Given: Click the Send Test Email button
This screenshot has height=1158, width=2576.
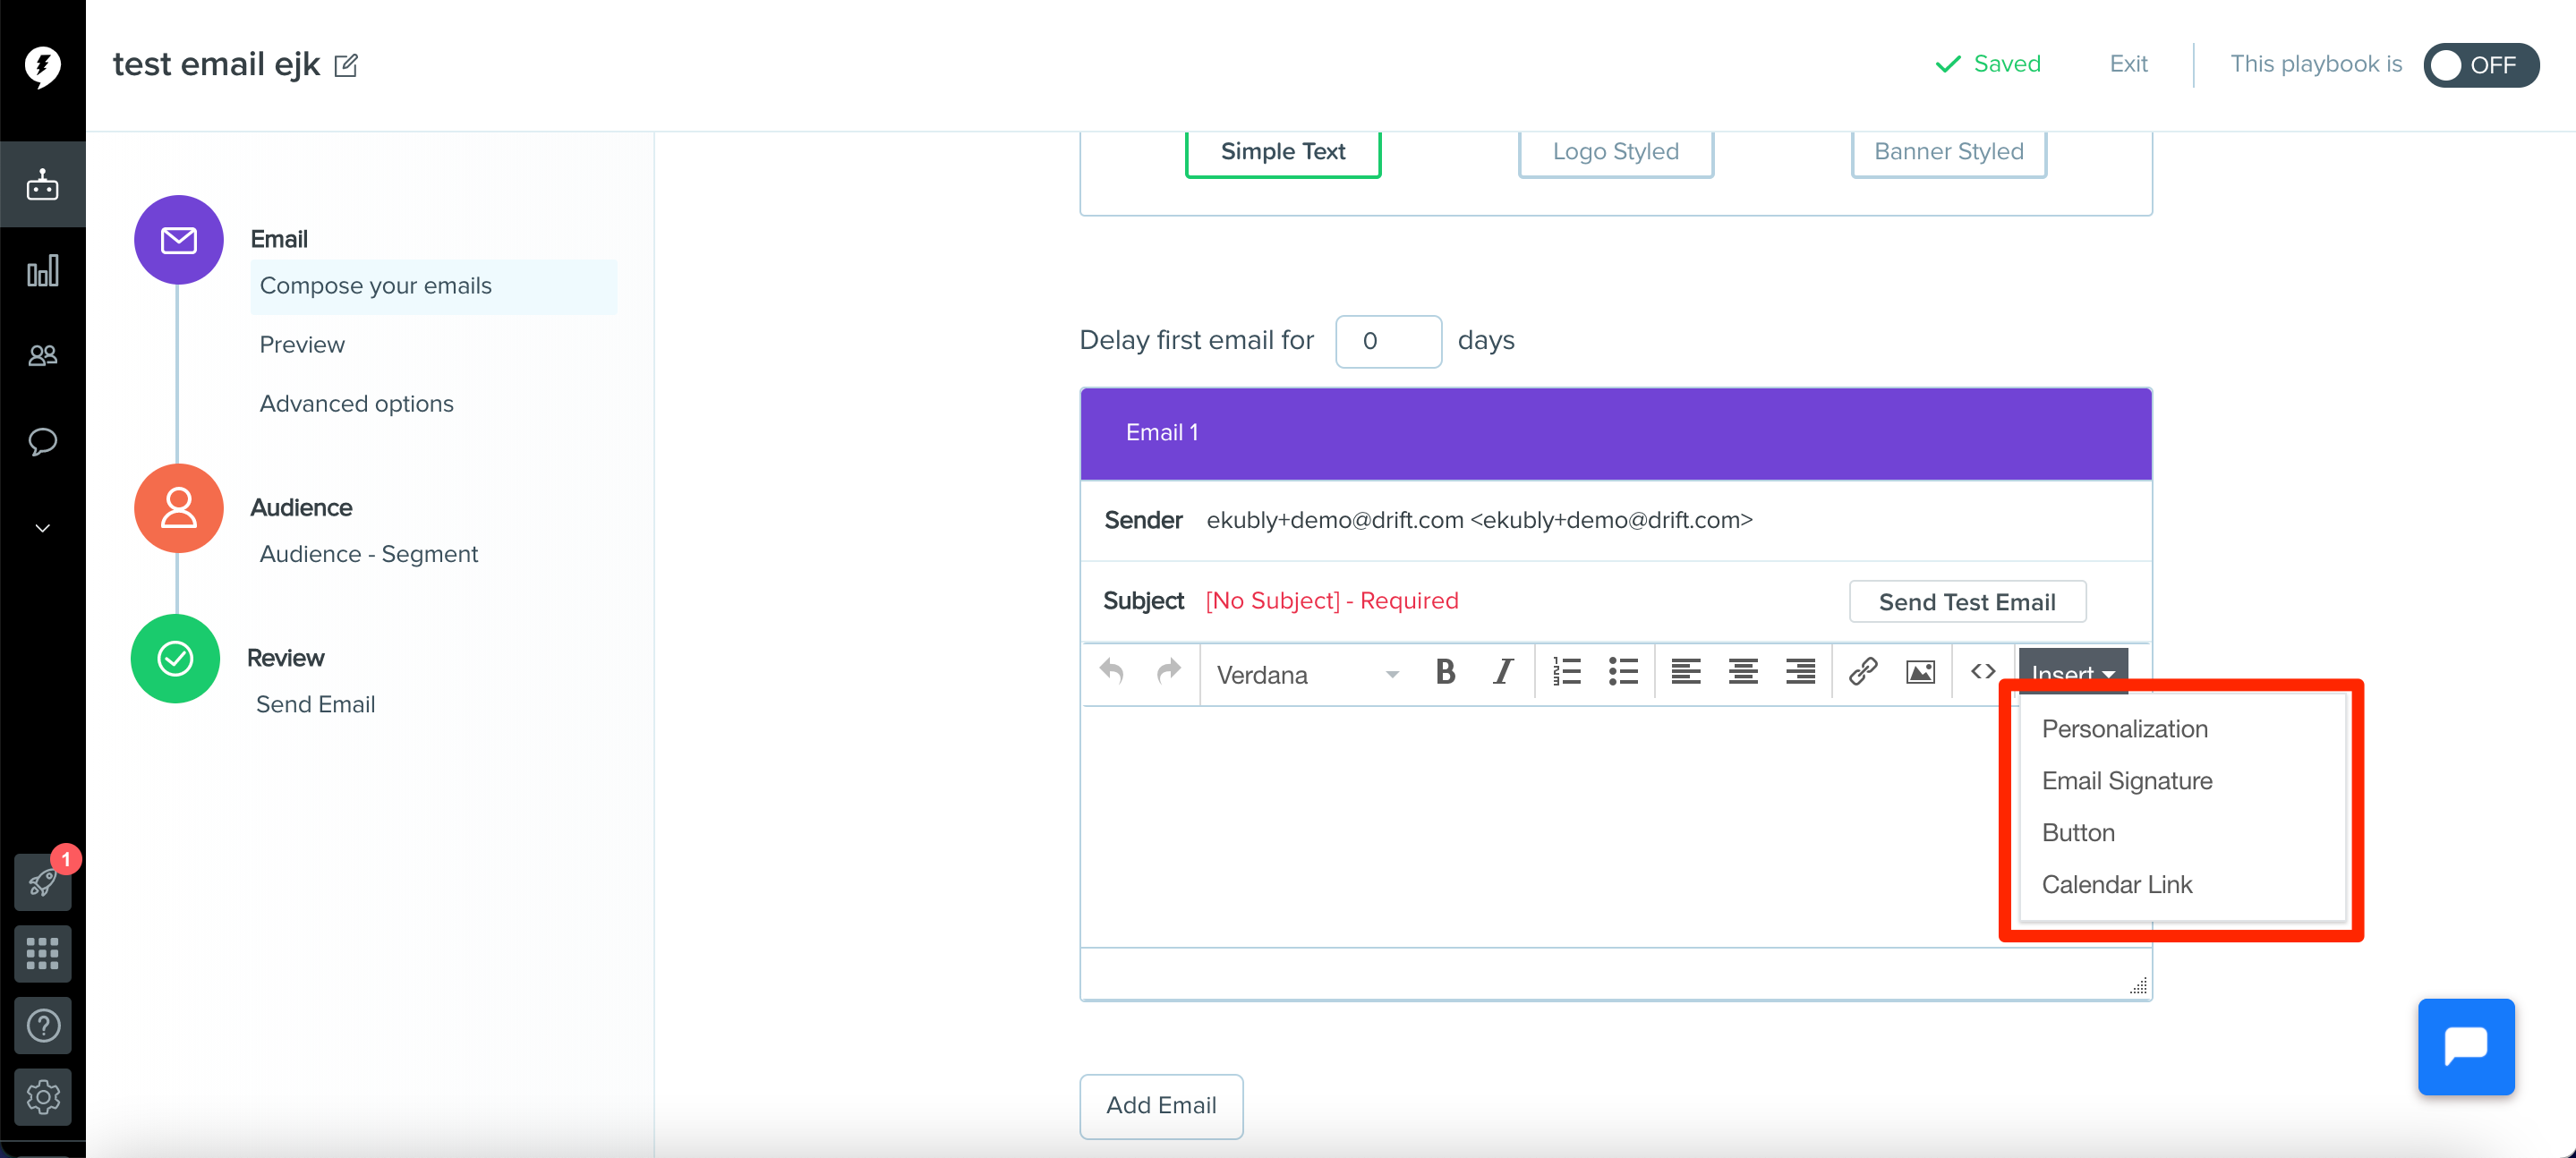Looking at the screenshot, I should (x=1967, y=602).
